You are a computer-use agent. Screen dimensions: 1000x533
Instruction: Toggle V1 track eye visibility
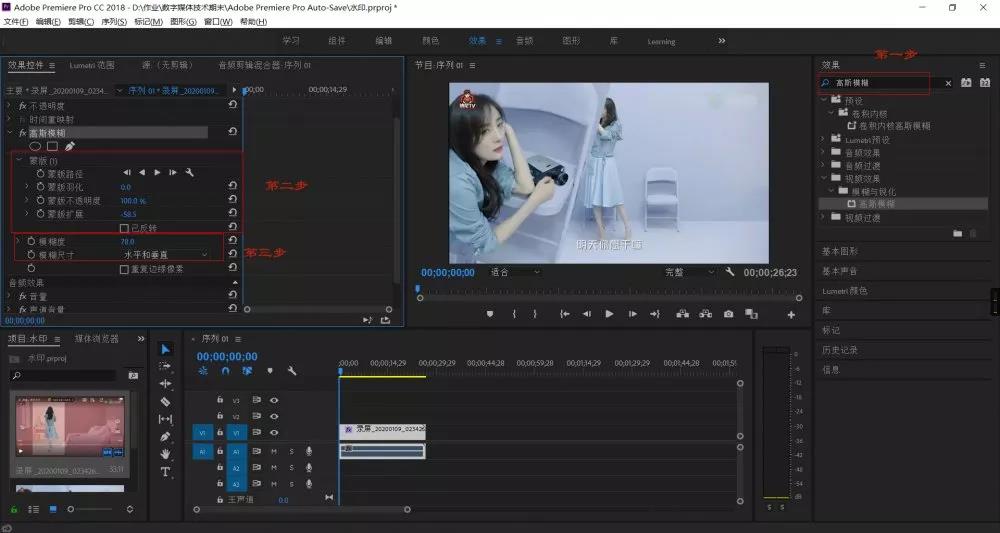point(274,432)
